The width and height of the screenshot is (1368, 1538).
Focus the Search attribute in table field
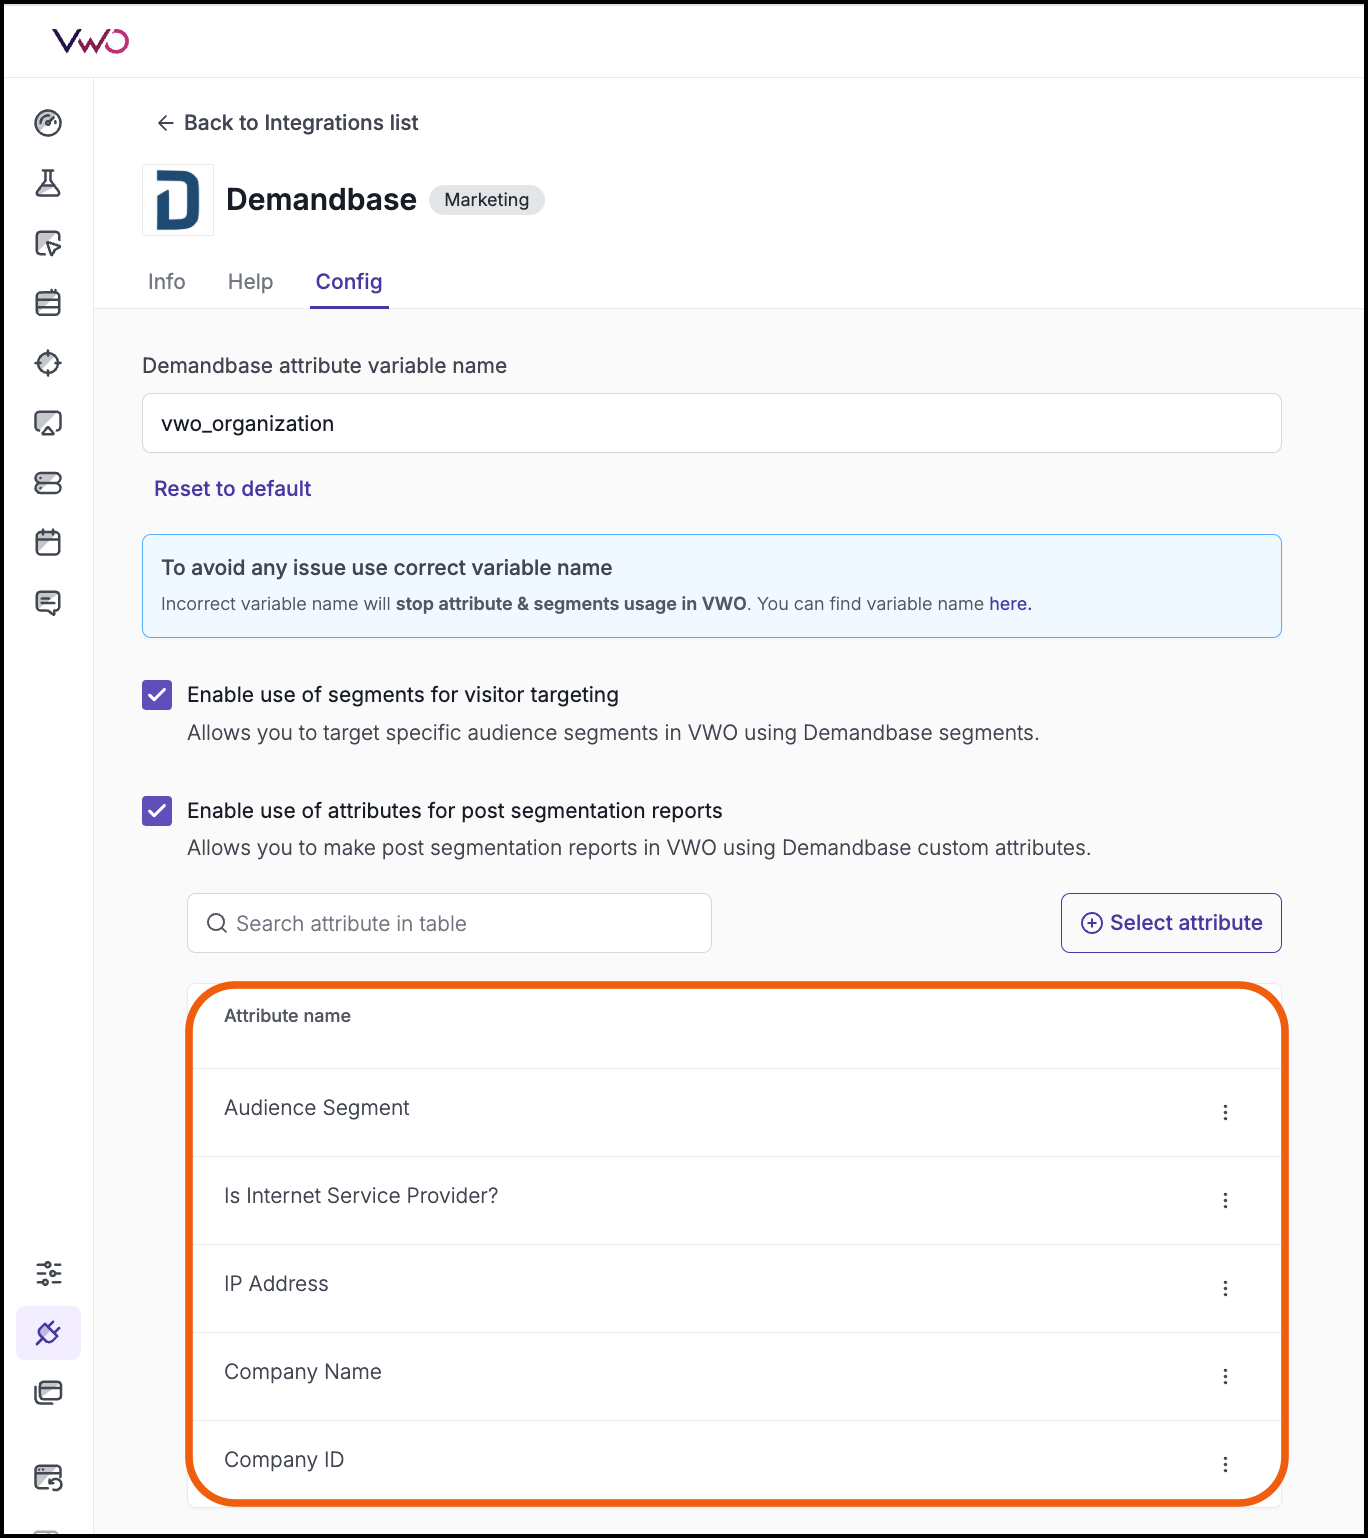449,923
